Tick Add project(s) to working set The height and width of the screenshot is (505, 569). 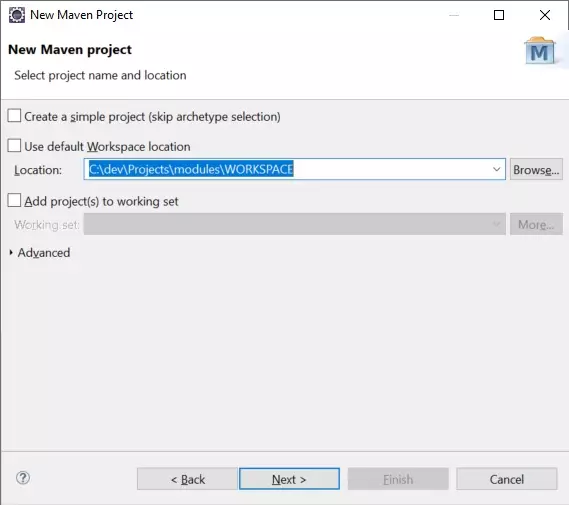(x=14, y=200)
